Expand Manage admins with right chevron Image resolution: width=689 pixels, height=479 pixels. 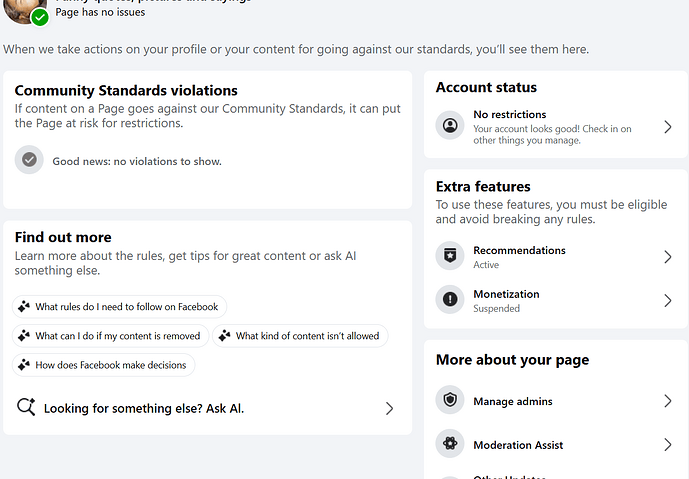coord(667,401)
